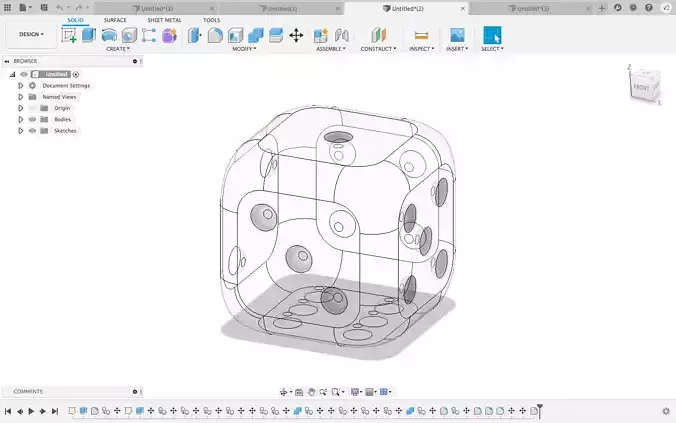Screen dimensions: 676x423
Task: Select the Measure ruler icon
Action: 421,35
